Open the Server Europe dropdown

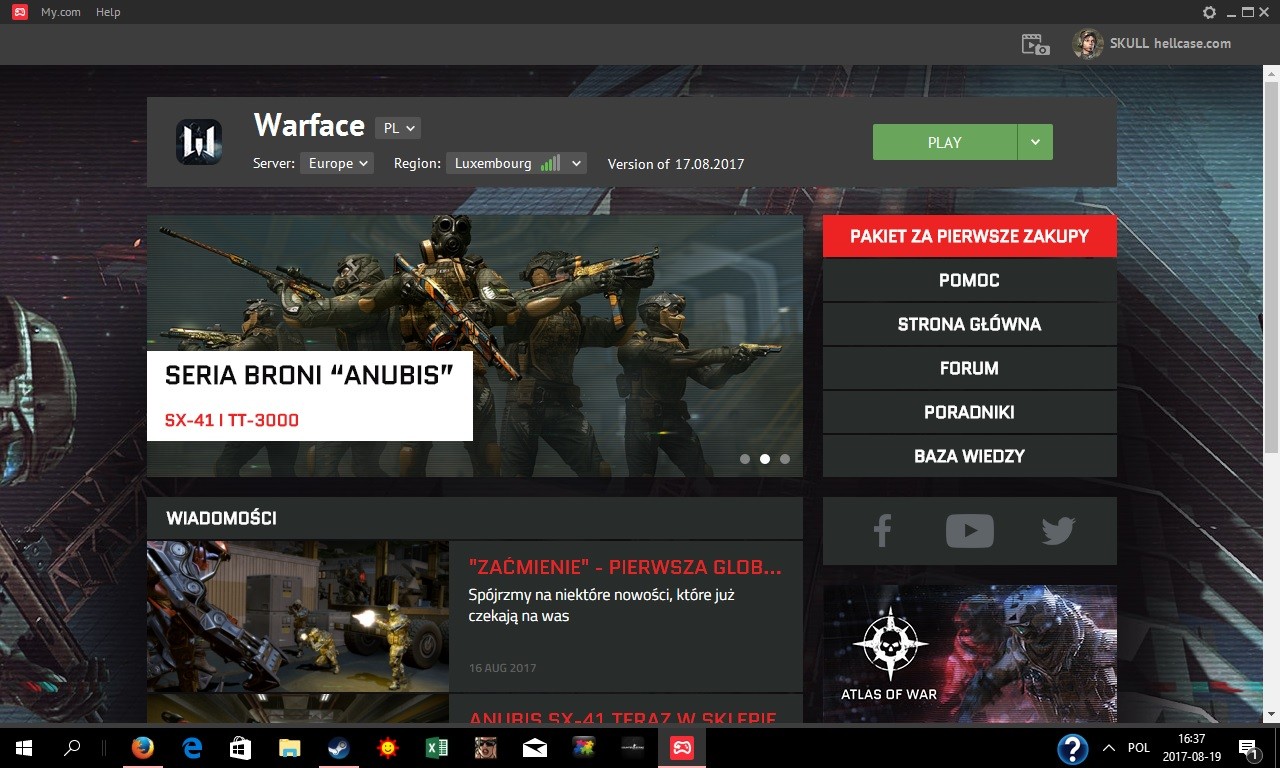pos(337,163)
